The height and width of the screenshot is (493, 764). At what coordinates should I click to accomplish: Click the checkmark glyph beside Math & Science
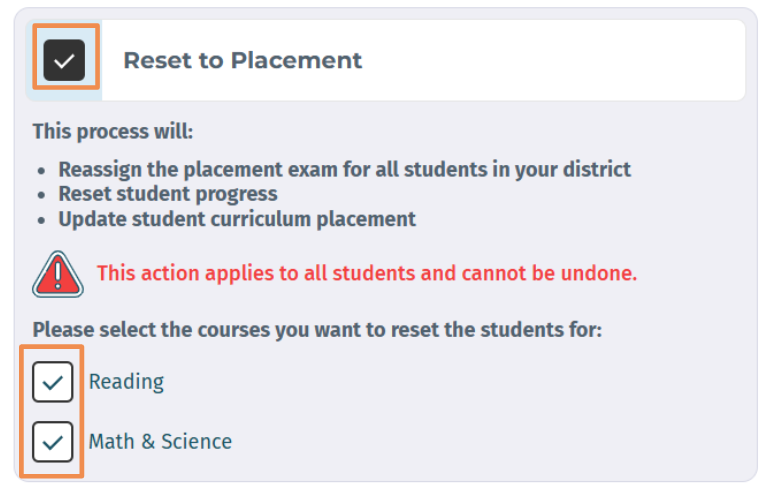coord(53,443)
